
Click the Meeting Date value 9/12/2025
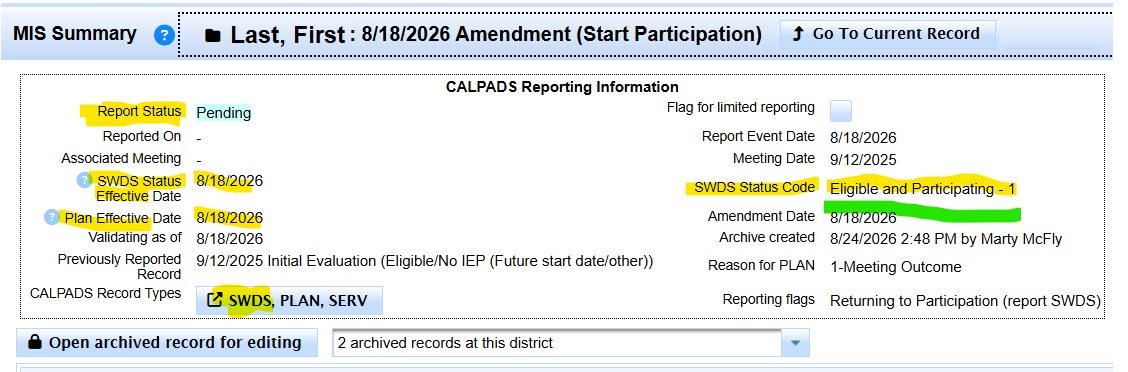[x=863, y=160]
